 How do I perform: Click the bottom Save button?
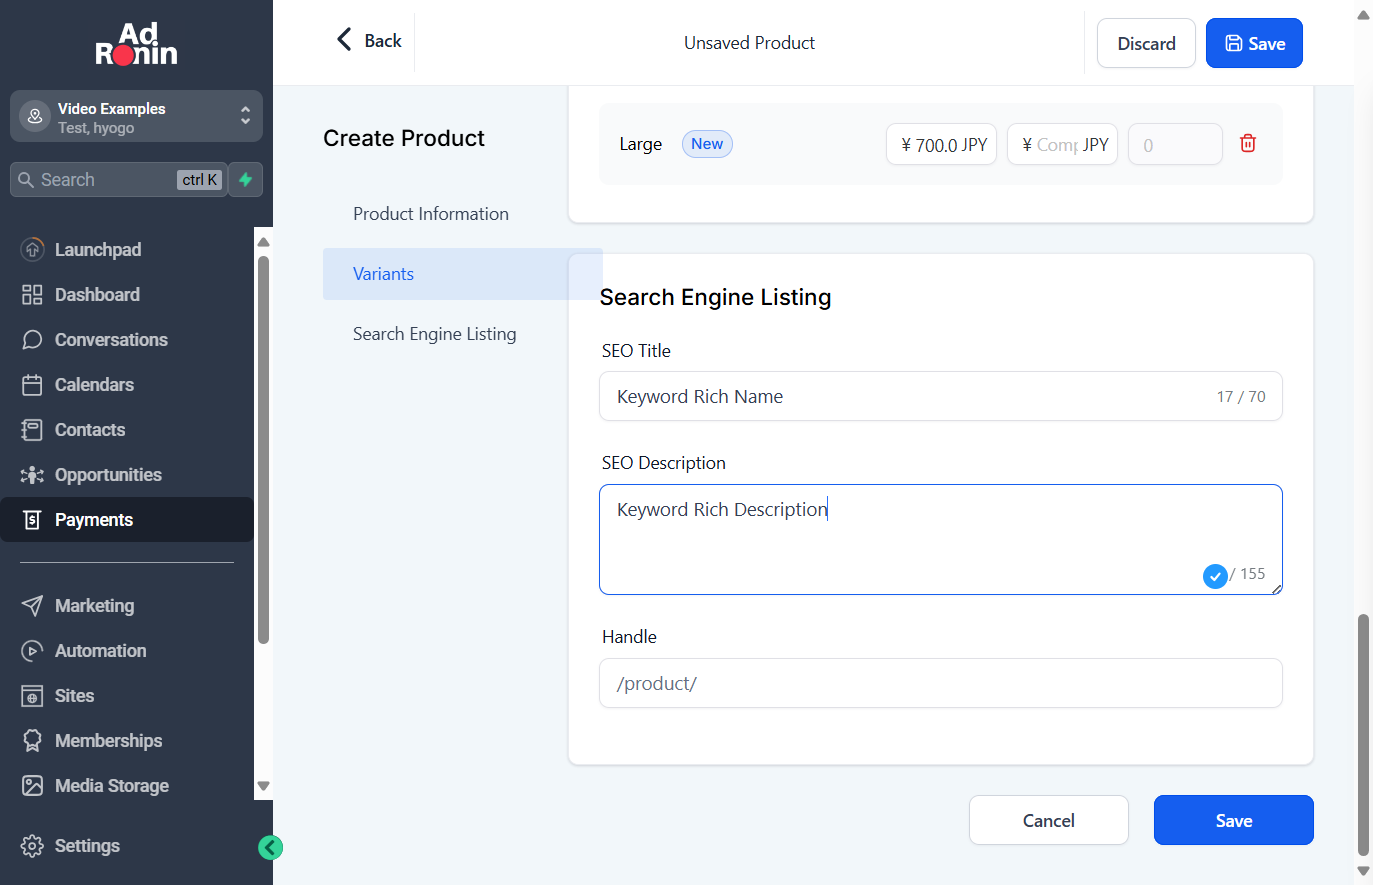click(1234, 820)
